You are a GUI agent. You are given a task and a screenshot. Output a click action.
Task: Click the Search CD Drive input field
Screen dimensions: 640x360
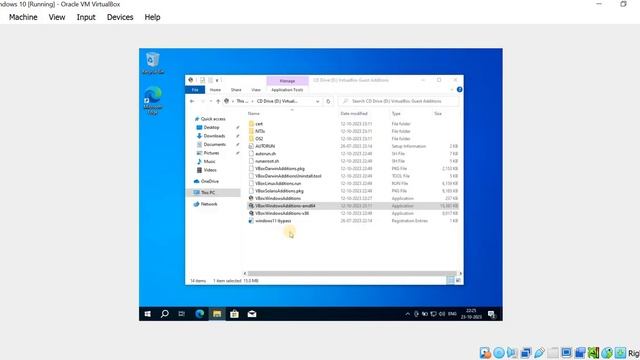tap(398, 101)
